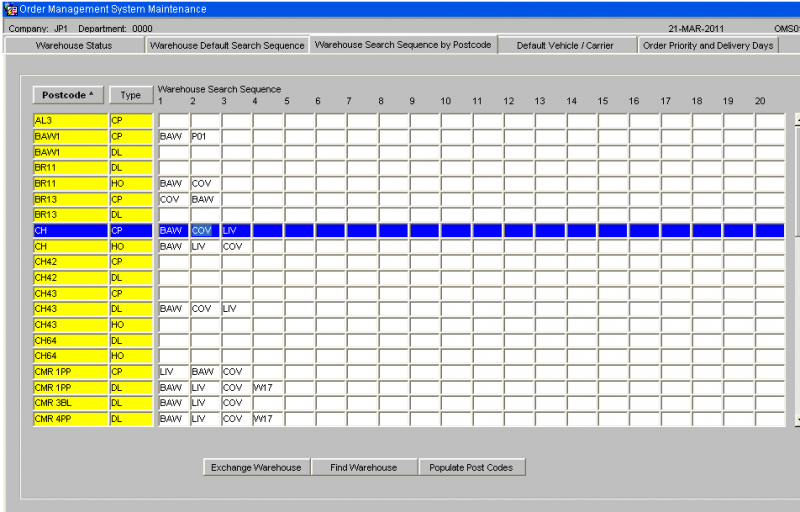Select CH43 postcode cell with type DL
The width and height of the screenshot is (800, 512).
click(70, 309)
